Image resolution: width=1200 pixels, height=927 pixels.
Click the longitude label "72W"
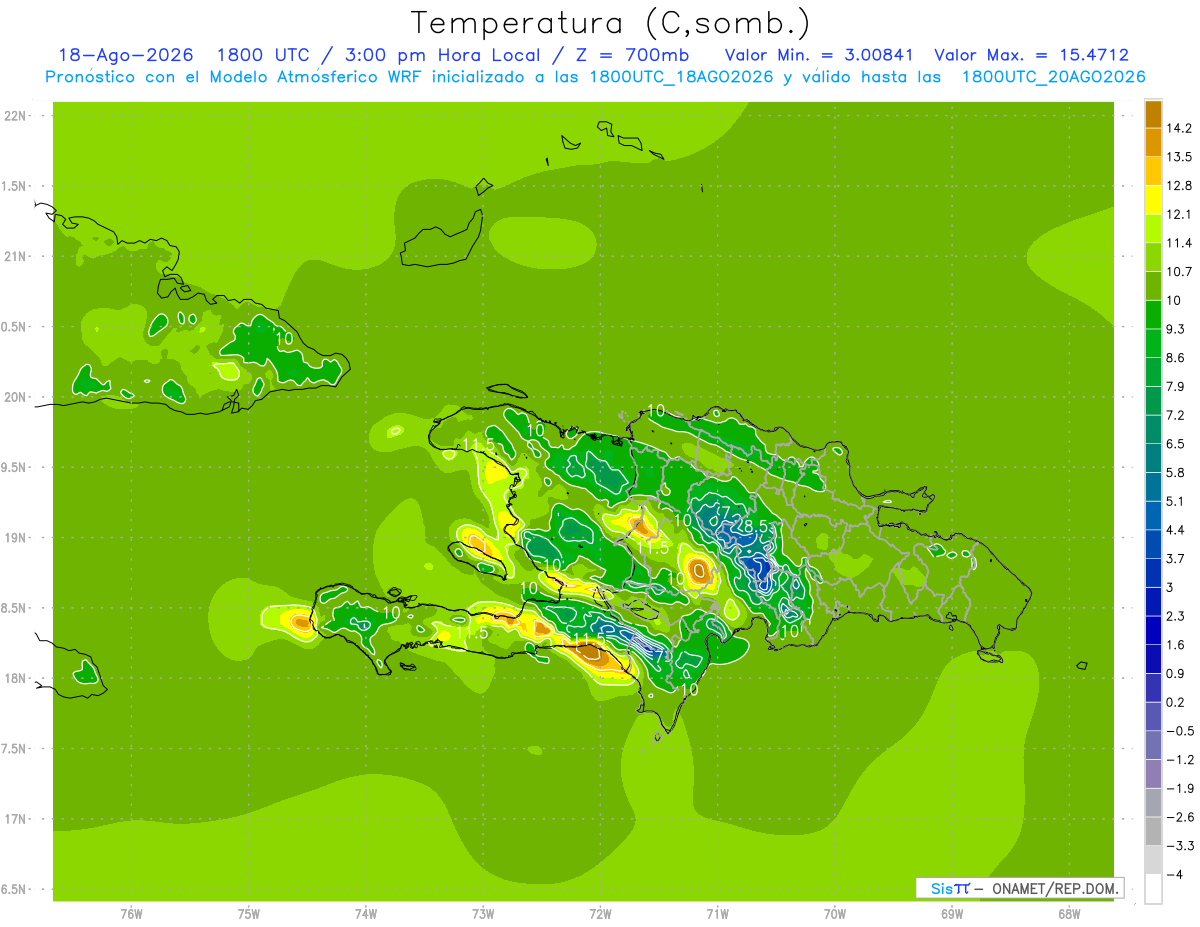600,914
